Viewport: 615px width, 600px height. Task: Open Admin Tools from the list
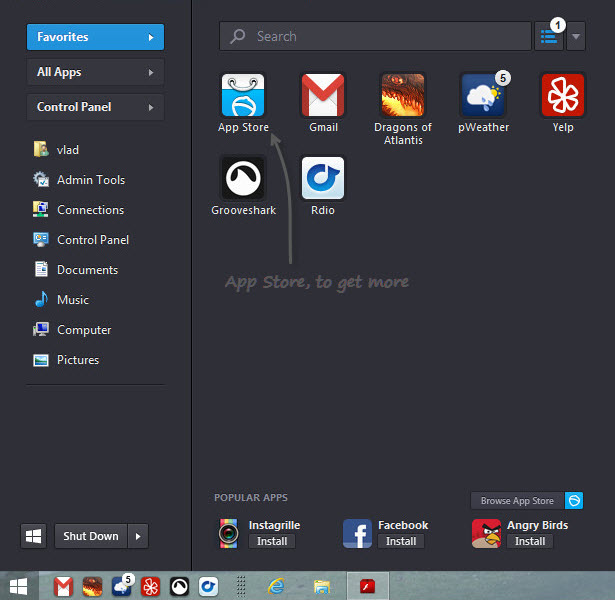pyautogui.click(x=79, y=180)
